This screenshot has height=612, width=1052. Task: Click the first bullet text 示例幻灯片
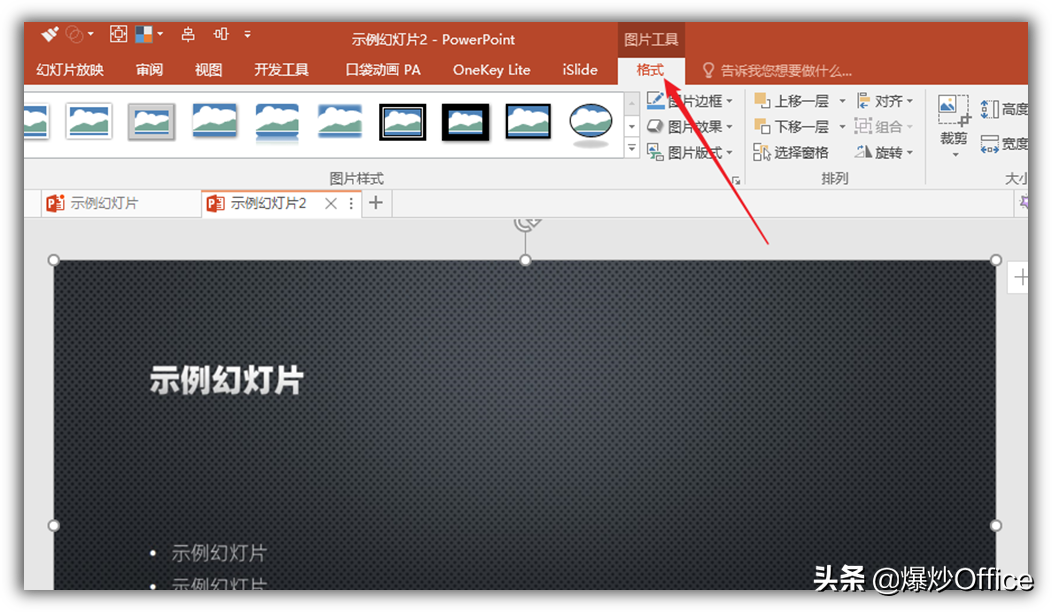pos(219,553)
